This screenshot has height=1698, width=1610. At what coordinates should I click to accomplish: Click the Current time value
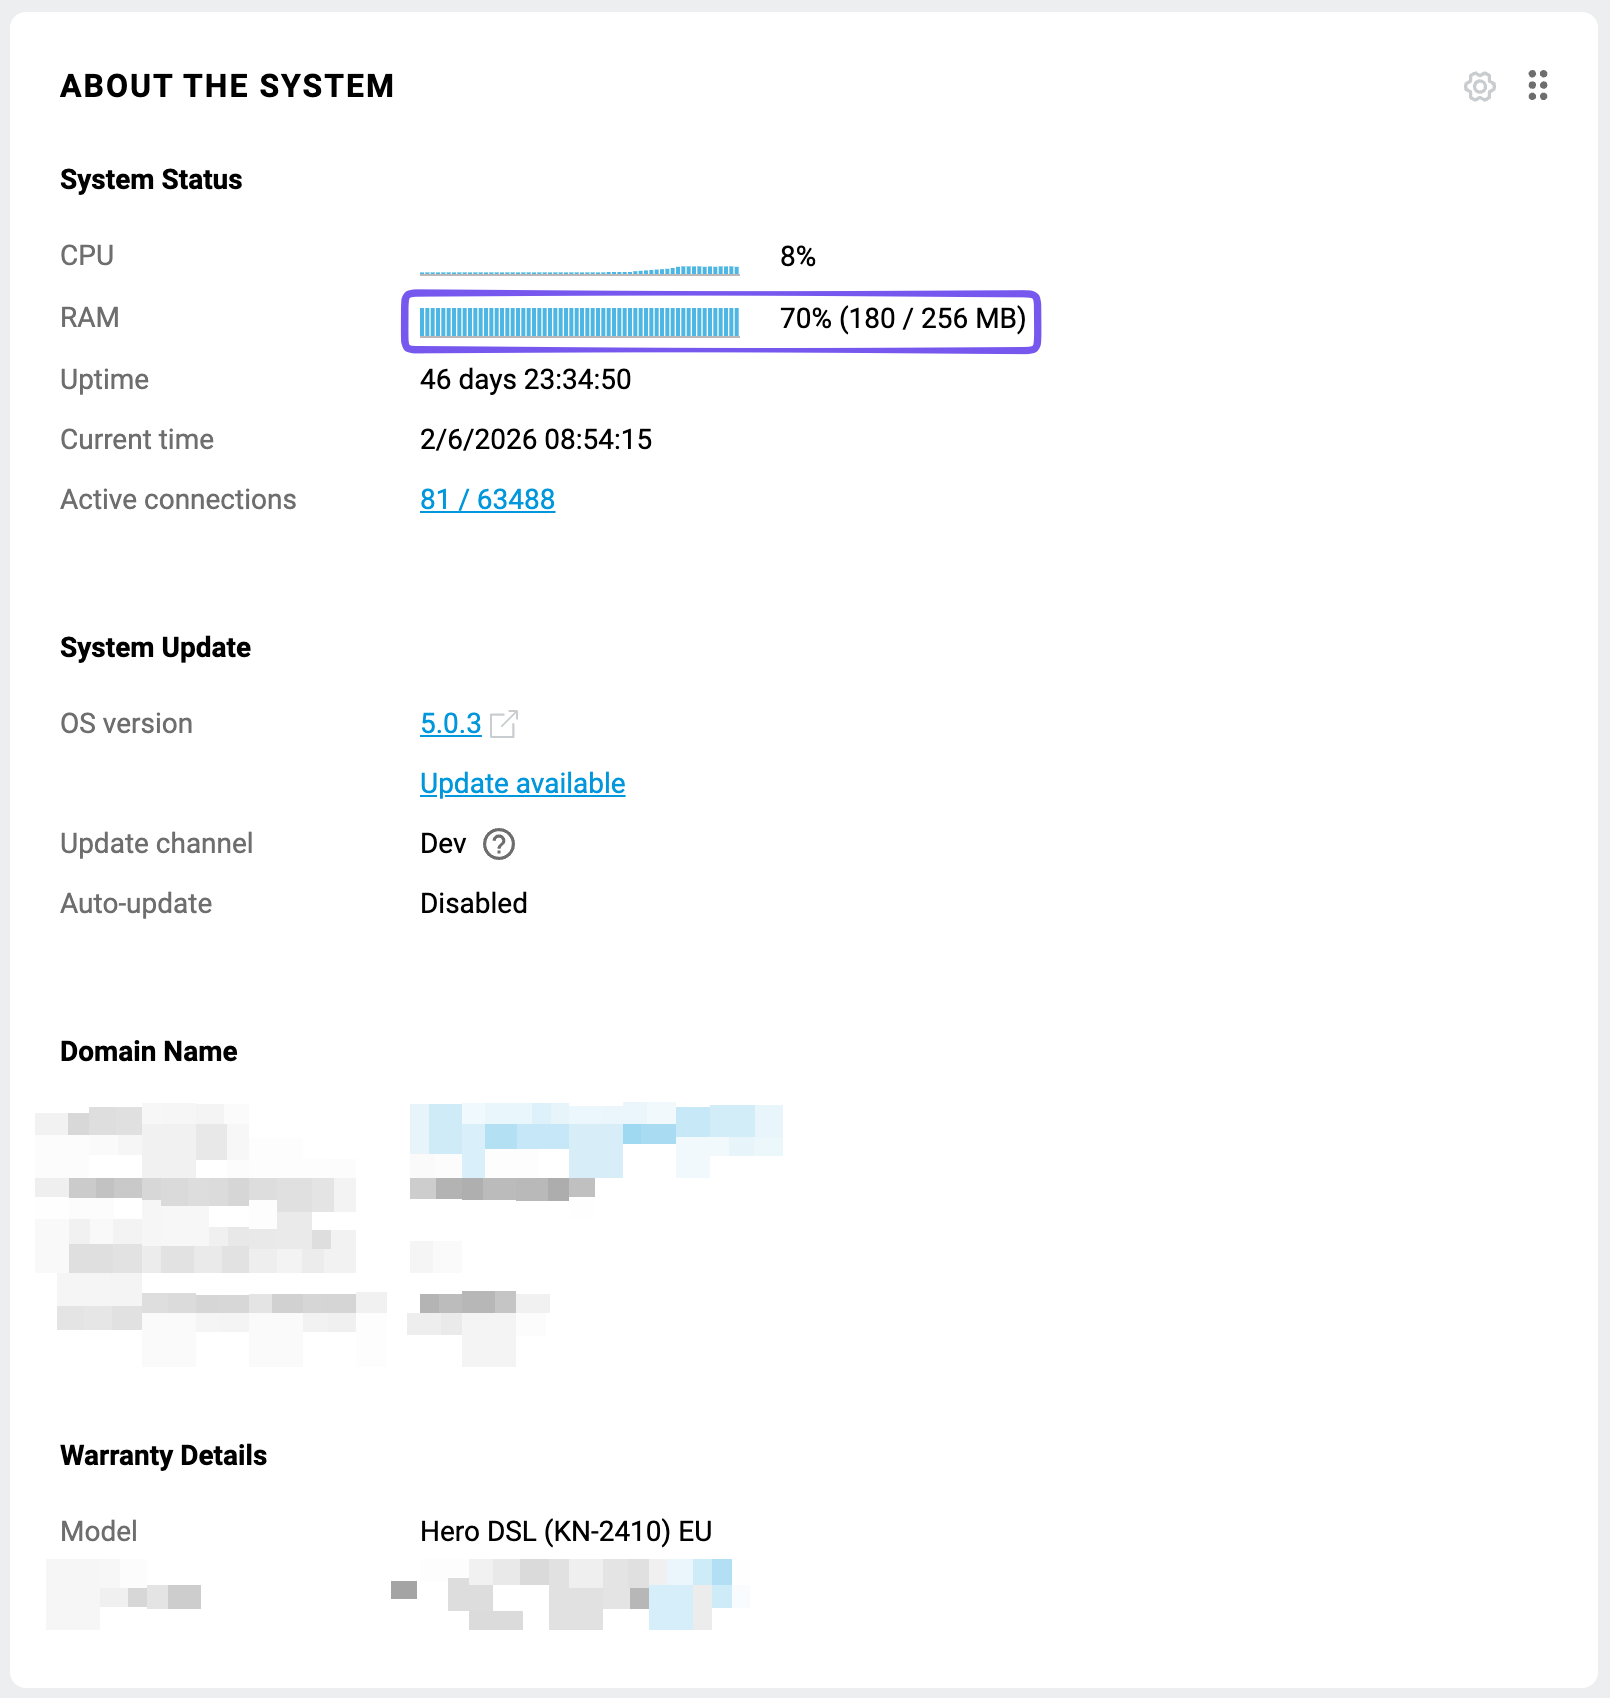pos(535,440)
